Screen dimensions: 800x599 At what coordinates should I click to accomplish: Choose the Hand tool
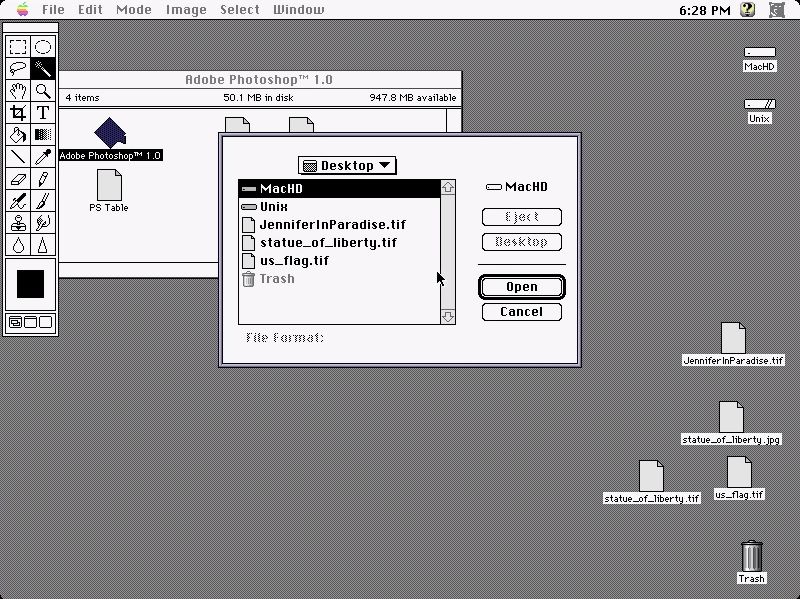18,91
